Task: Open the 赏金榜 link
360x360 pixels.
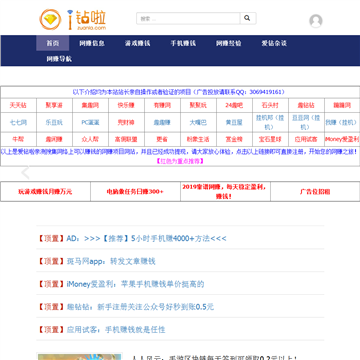Action: pos(234,139)
